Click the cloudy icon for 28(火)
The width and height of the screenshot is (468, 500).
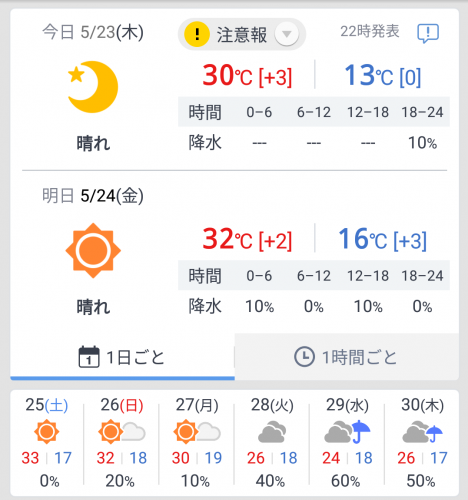click(x=272, y=432)
